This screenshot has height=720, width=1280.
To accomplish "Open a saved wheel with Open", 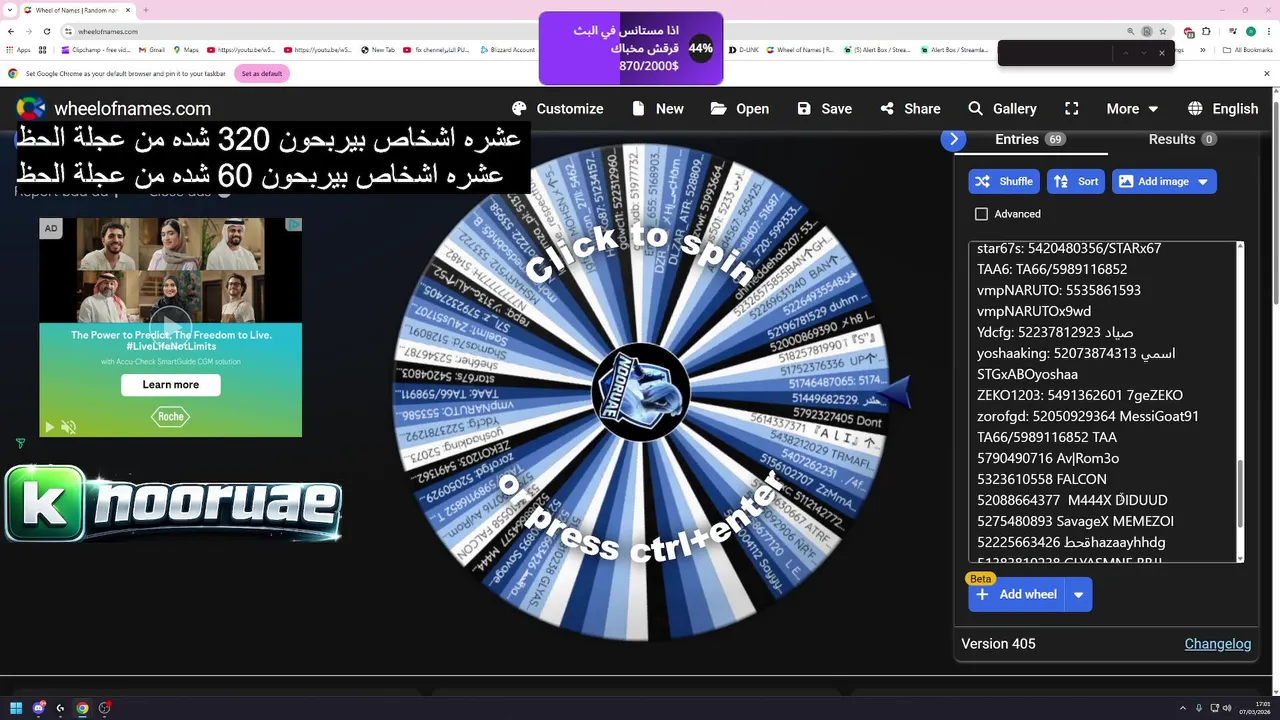I will click(740, 108).
